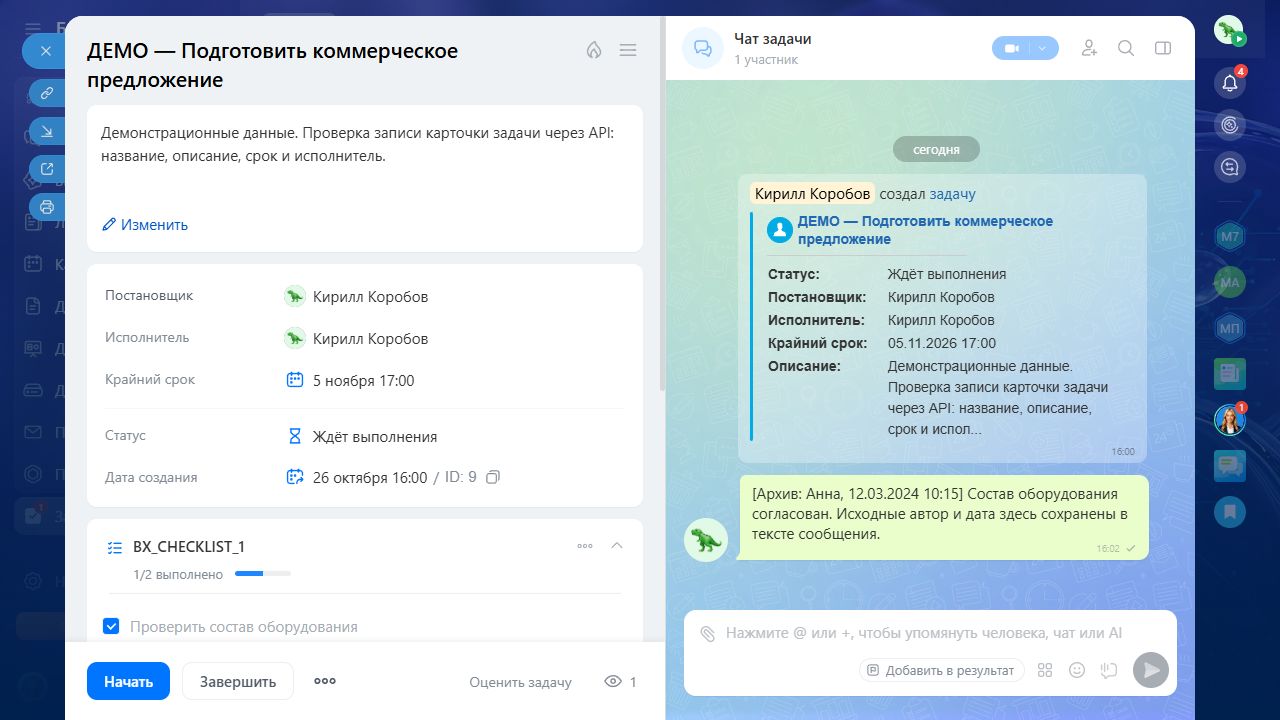Open the ДЕМО task title link in chat

pos(925,230)
